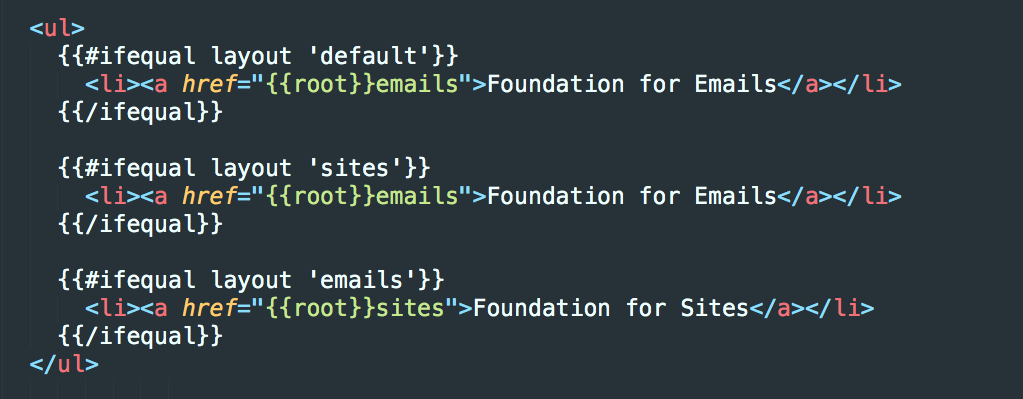Click the closing ul tag
This screenshot has width=1023, height=399.
click(64, 364)
